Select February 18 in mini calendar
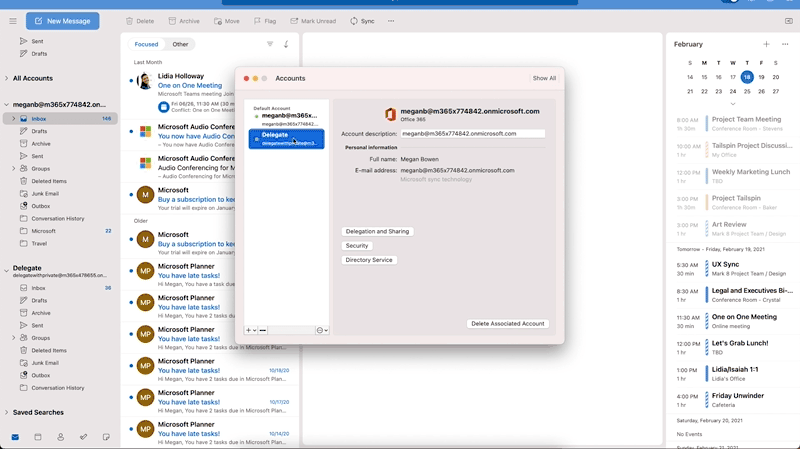This screenshot has width=800, height=449. [747, 77]
